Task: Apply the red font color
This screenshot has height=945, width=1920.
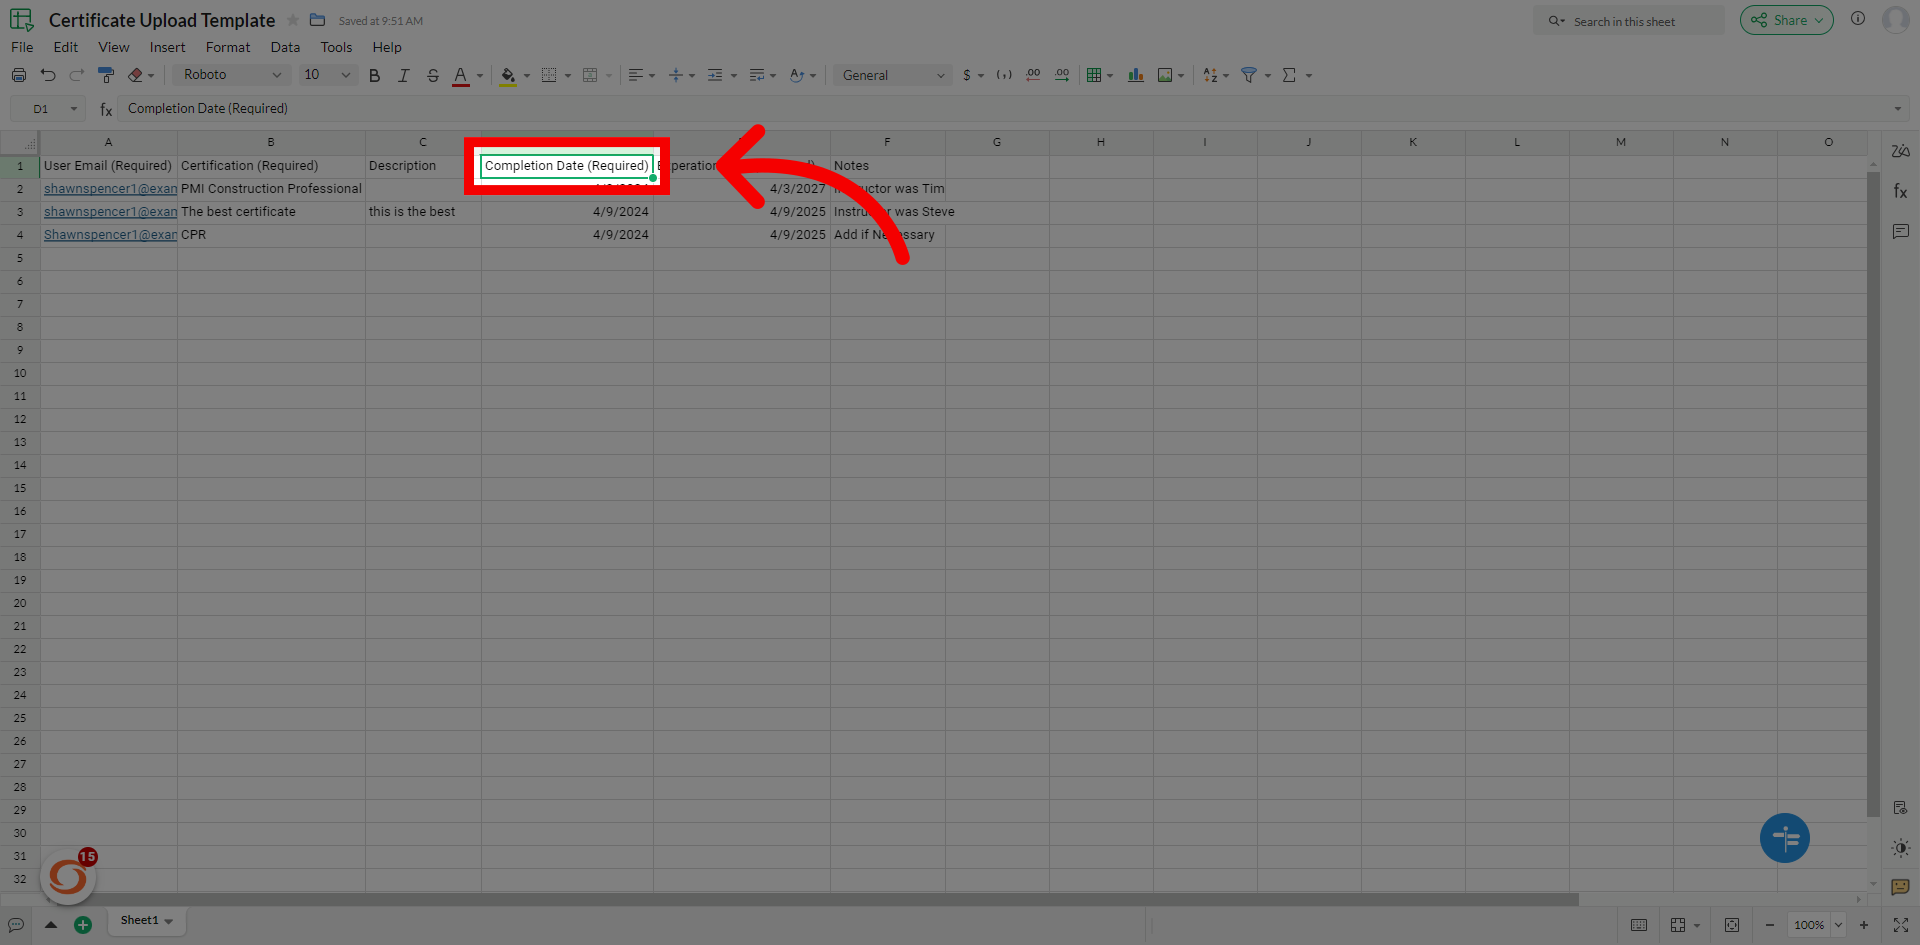Action: tap(460, 75)
